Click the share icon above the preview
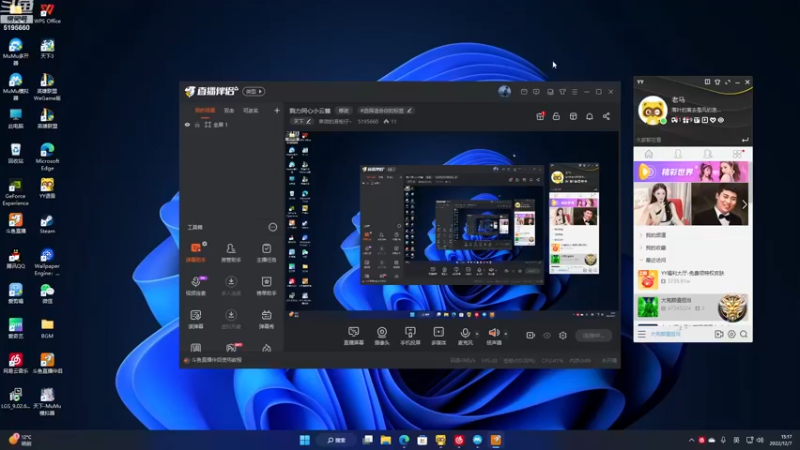The width and height of the screenshot is (800, 450). tap(606, 116)
